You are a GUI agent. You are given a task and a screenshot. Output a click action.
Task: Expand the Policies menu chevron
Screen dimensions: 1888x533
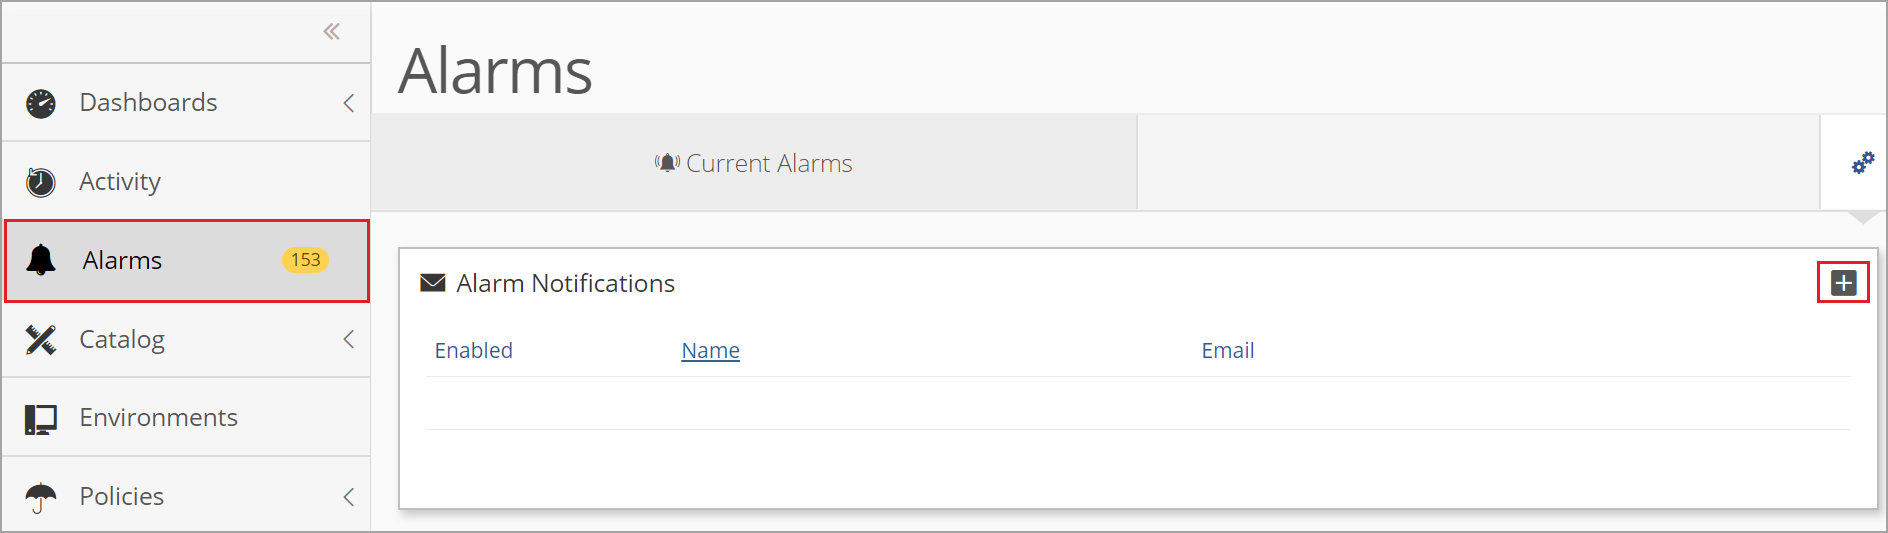point(349,497)
